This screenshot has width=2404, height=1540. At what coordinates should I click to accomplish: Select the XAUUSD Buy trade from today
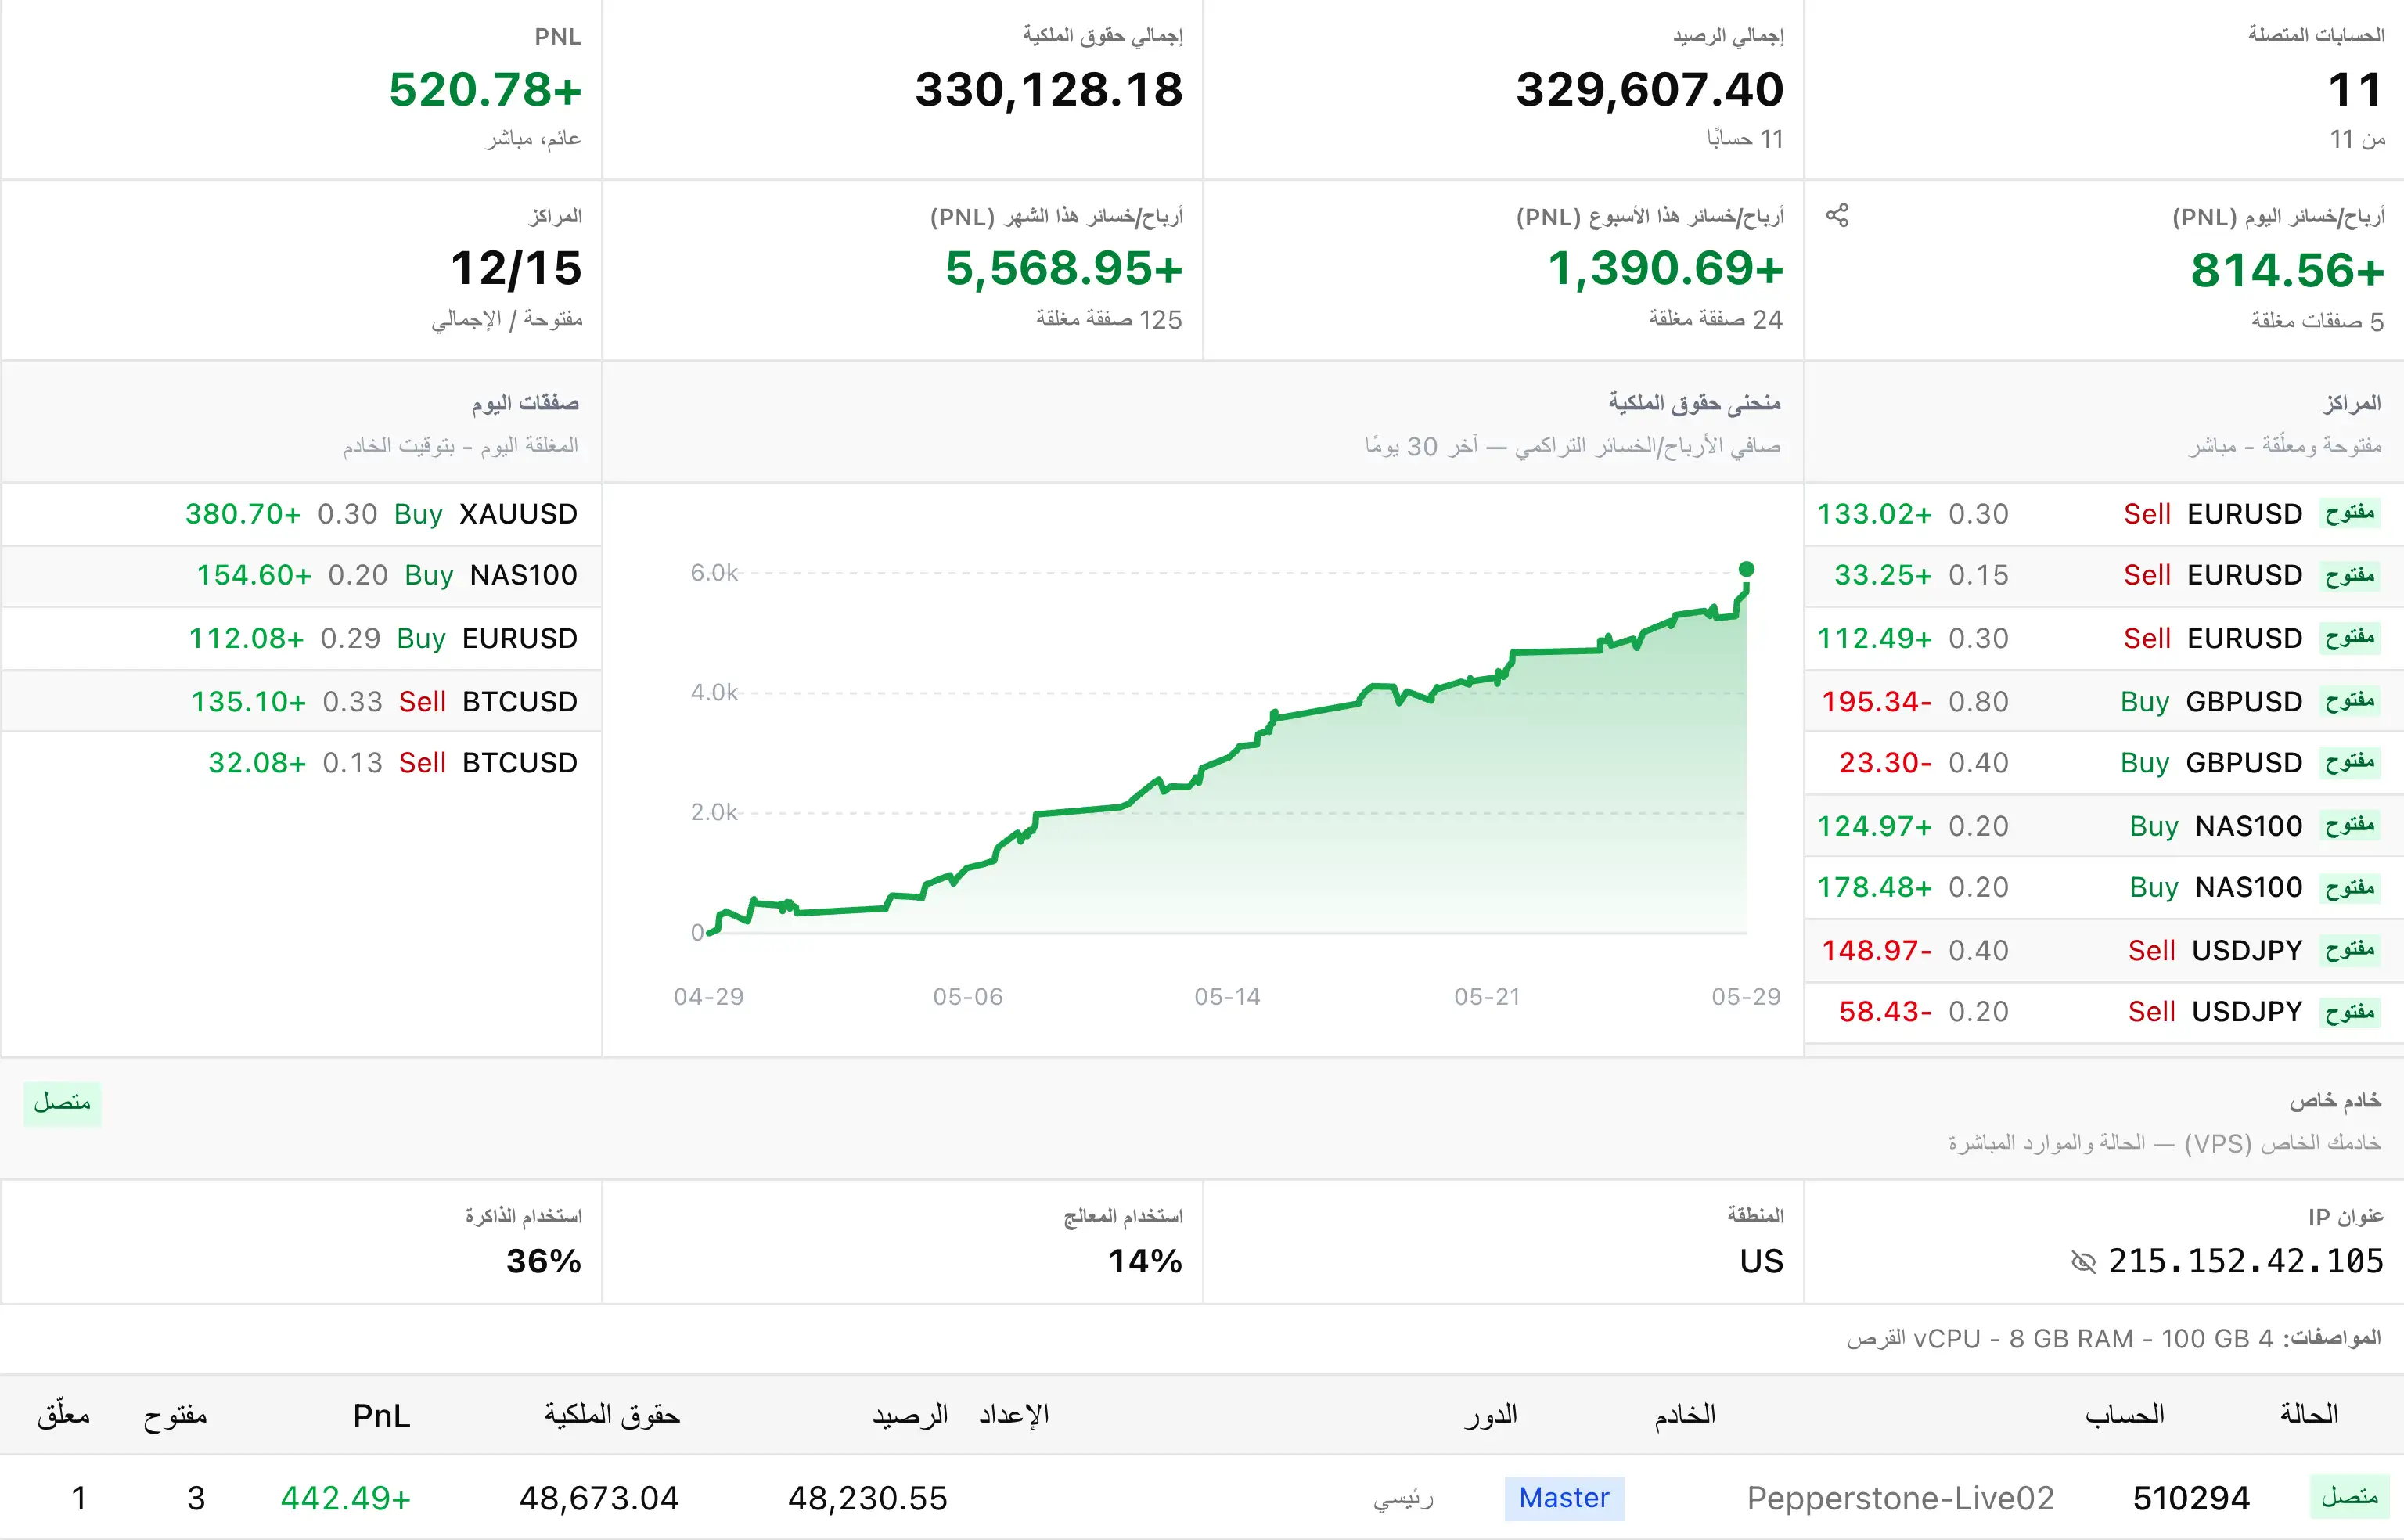coord(301,514)
